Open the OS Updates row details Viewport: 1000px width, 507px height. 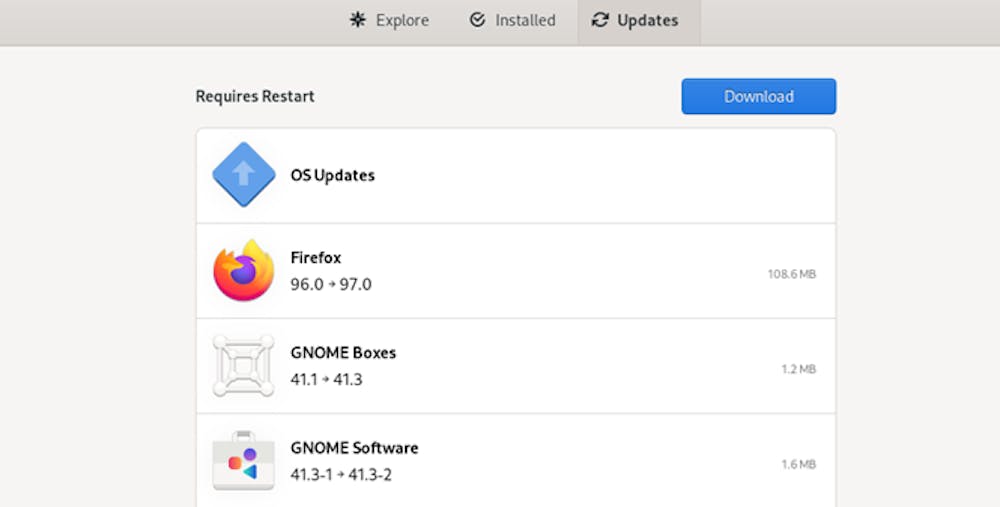(515, 176)
